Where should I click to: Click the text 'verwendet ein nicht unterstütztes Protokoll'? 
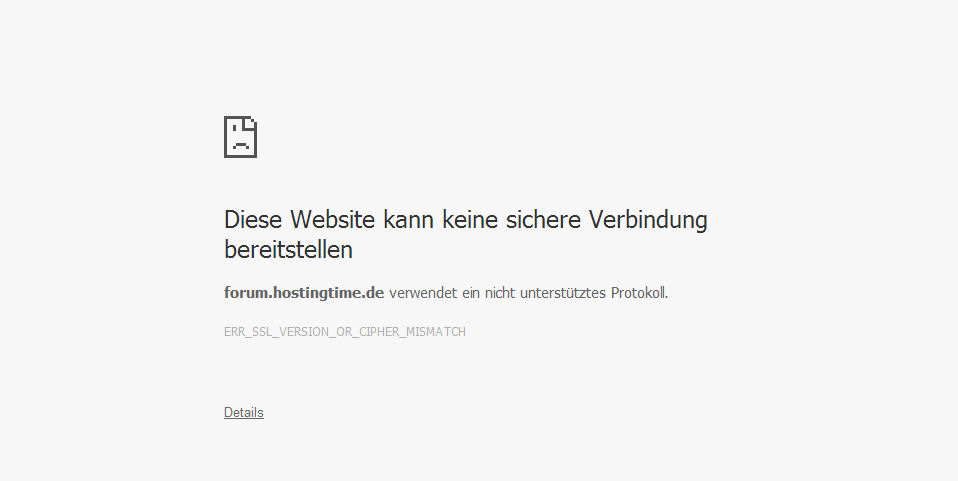(x=528, y=293)
